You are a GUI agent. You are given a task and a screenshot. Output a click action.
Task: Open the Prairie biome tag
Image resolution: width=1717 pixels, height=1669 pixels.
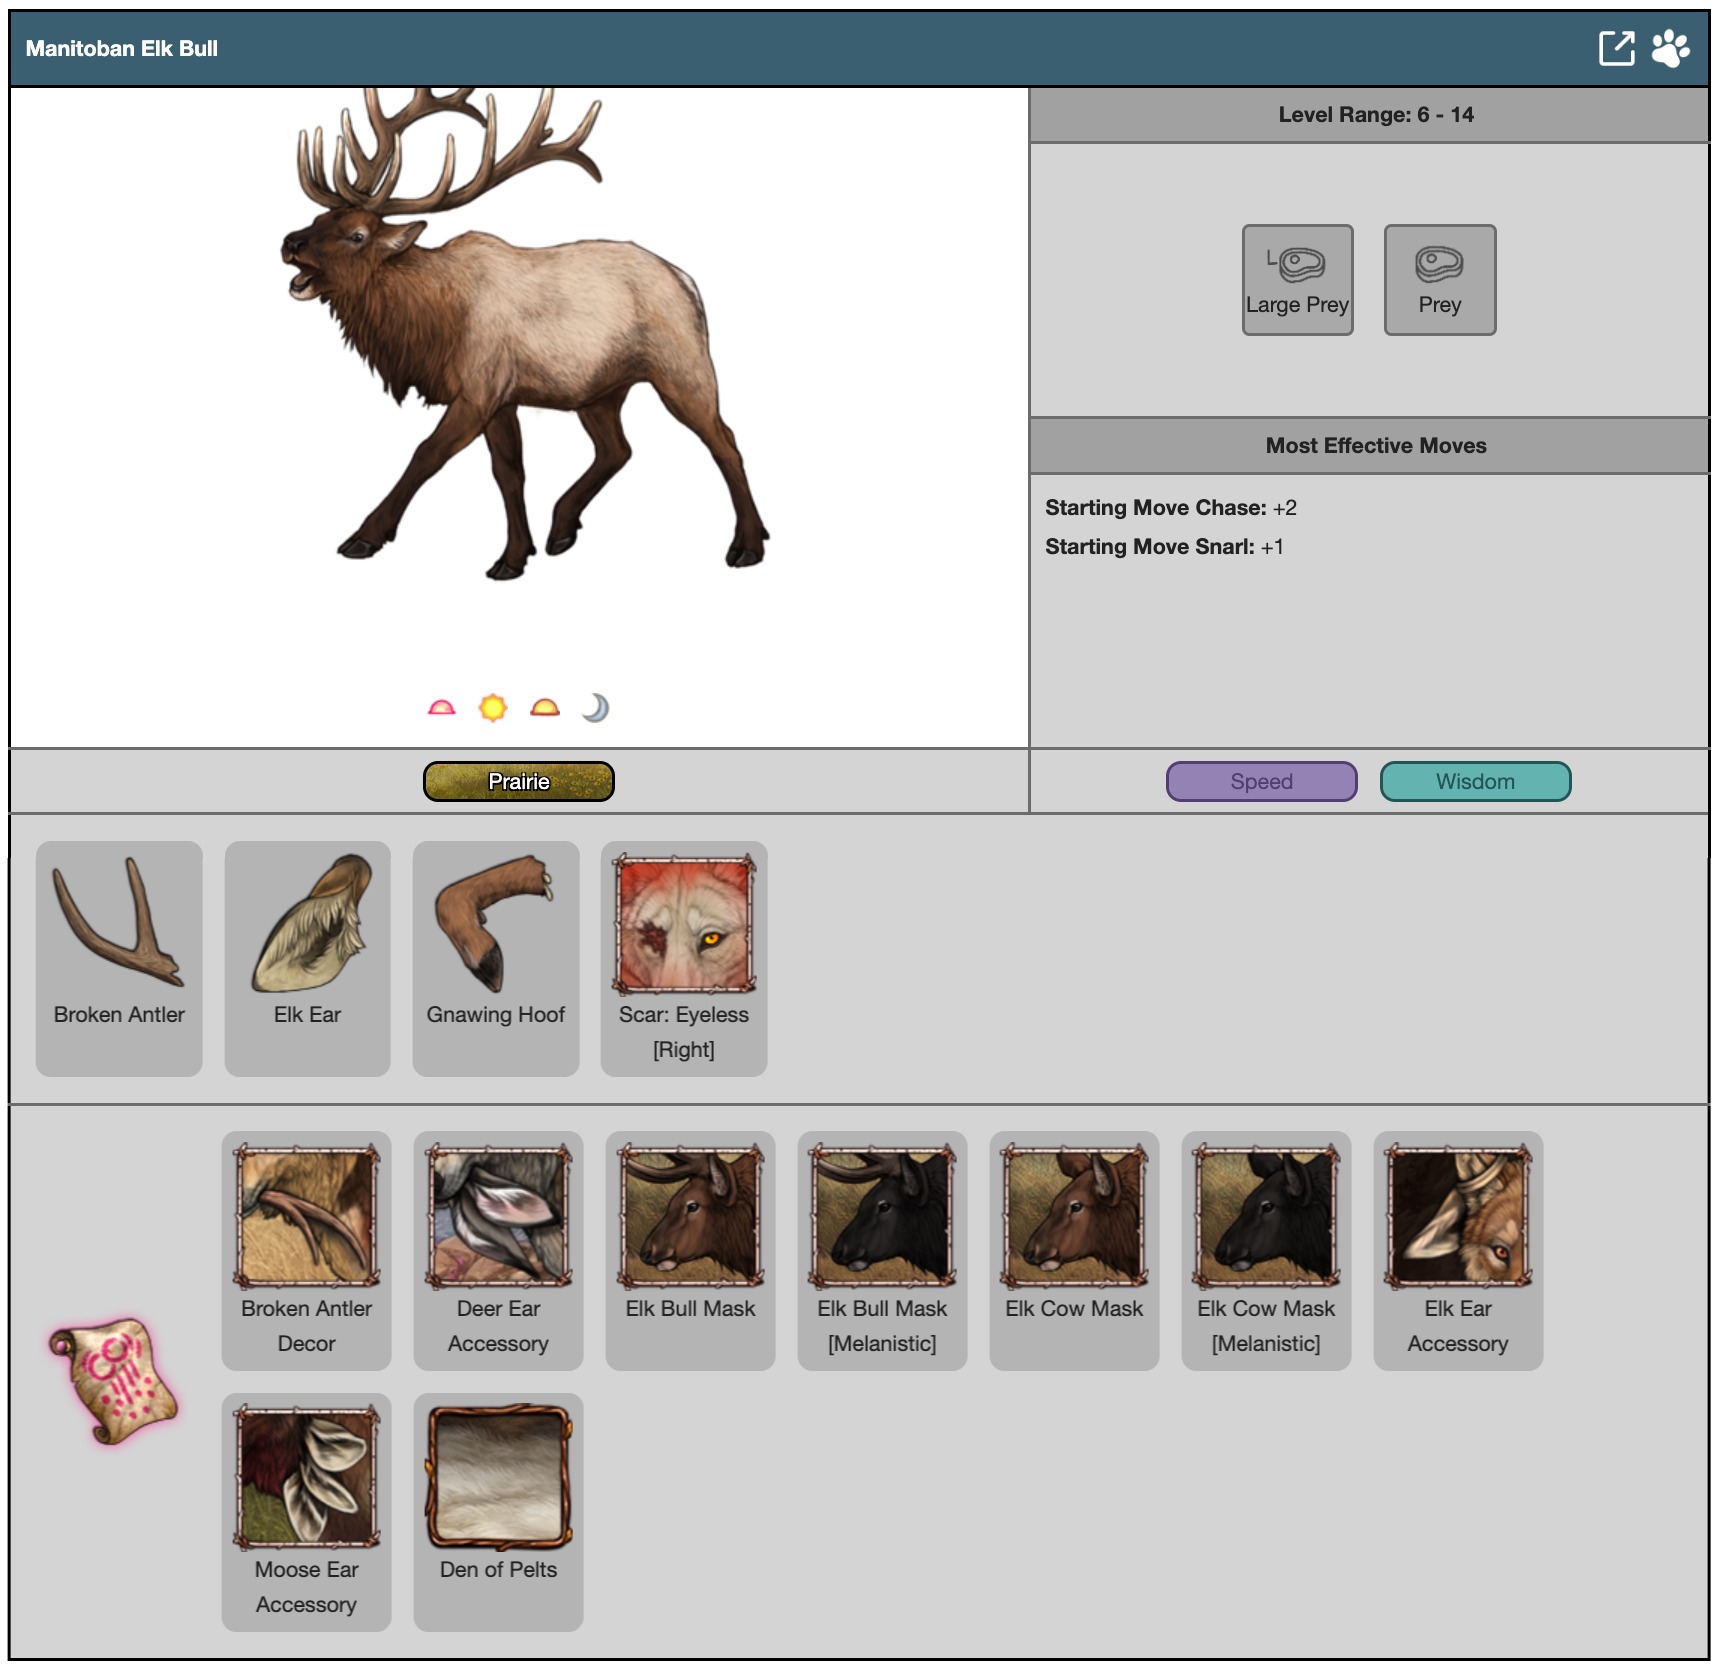[518, 781]
